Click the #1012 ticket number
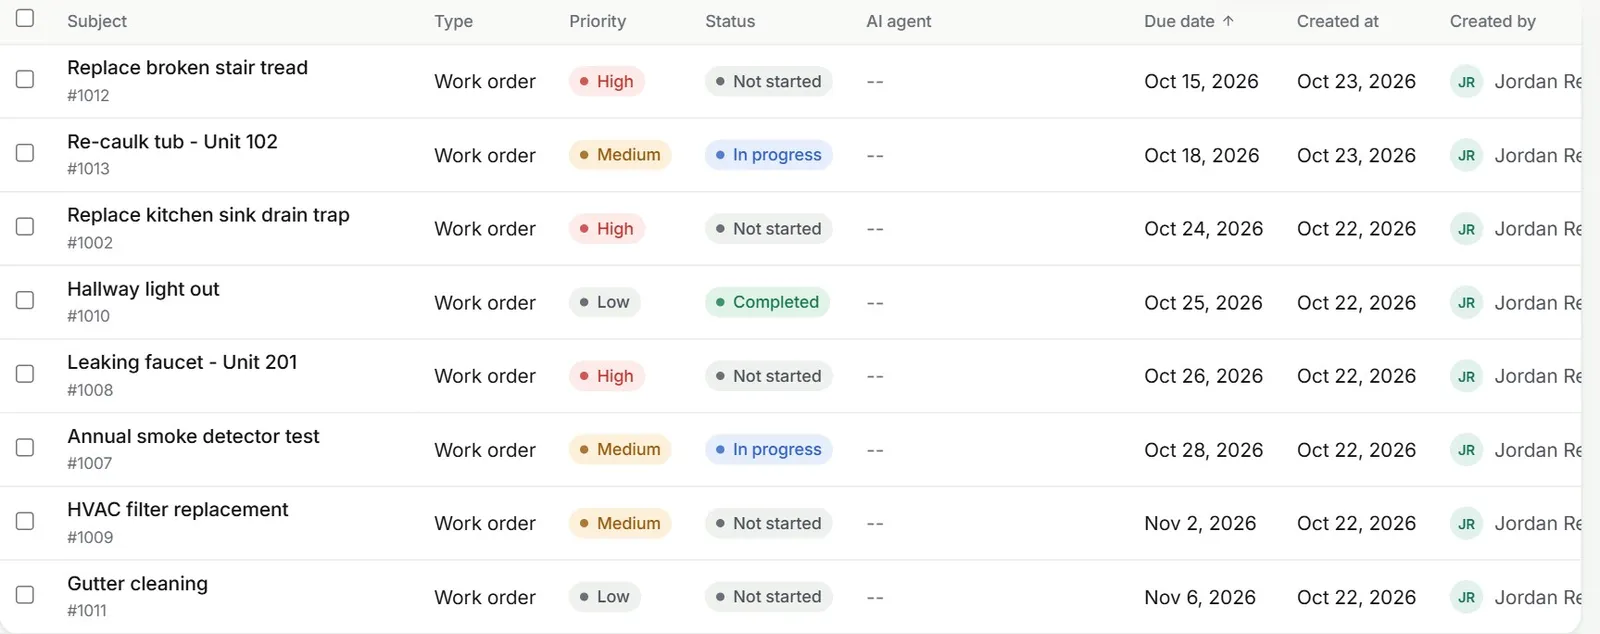This screenshot has height=634, width=1600. pos(88,96)
